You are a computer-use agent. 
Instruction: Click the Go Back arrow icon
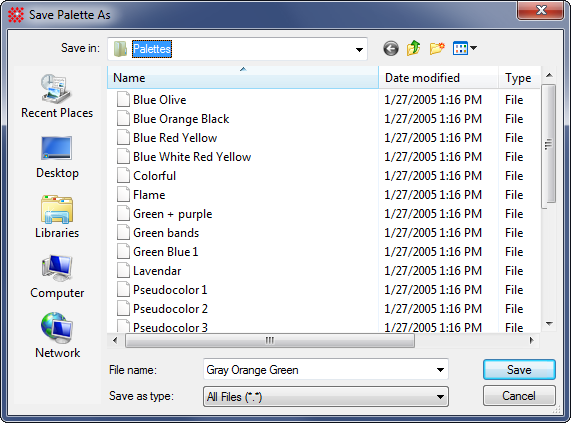pyautogui.click(x=391, y=48)
